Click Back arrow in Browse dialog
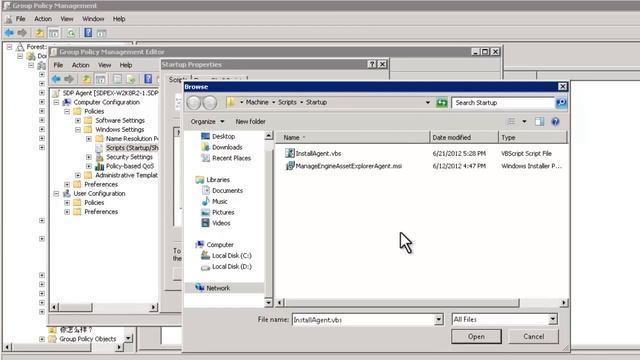The width and height of the screenshot is (640, 360). [x=194, y=102]
